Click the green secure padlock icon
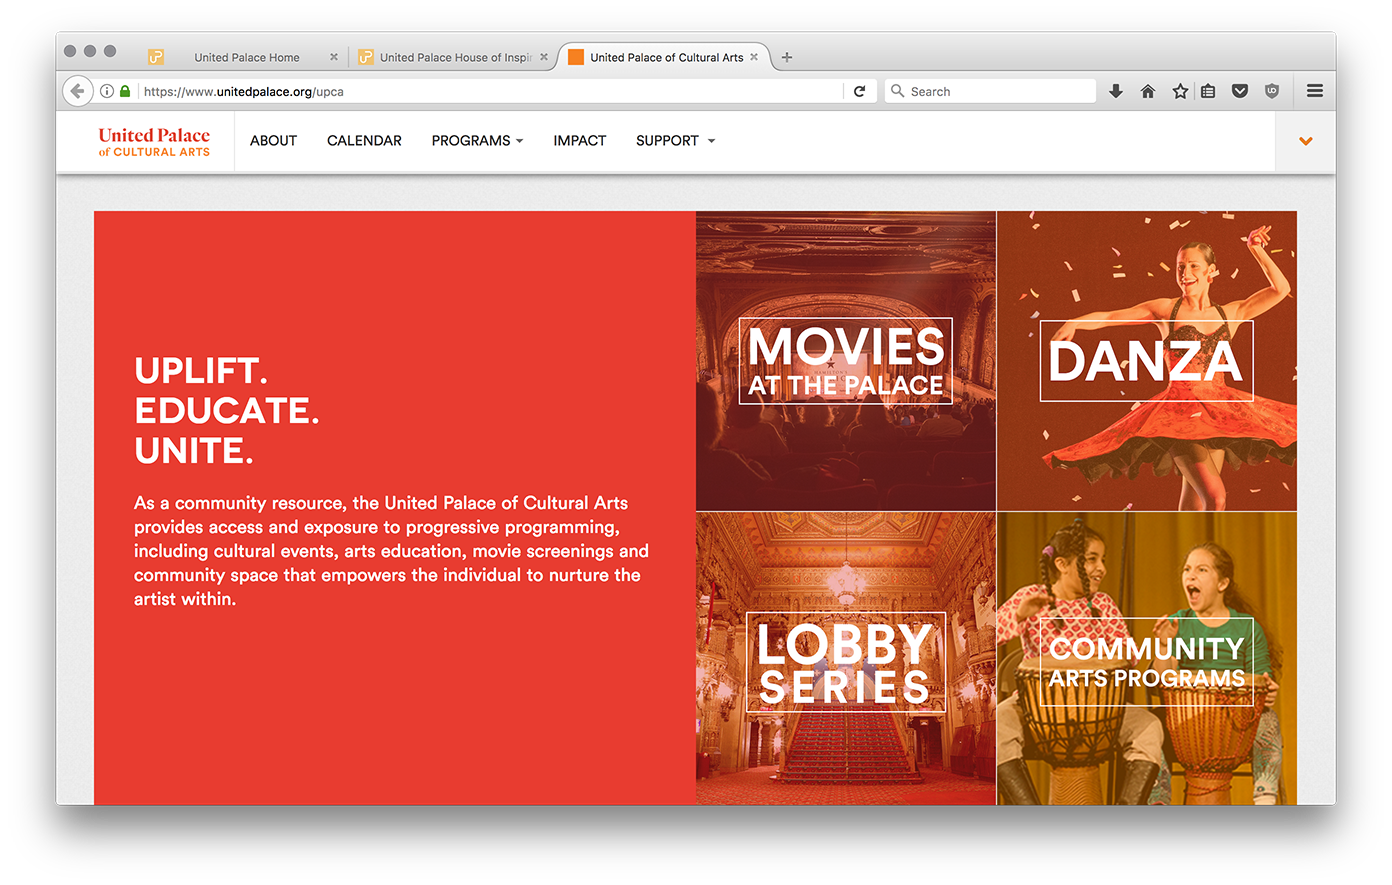The height and width of the screenshot is (885, 1392). [x=125, y=91]
